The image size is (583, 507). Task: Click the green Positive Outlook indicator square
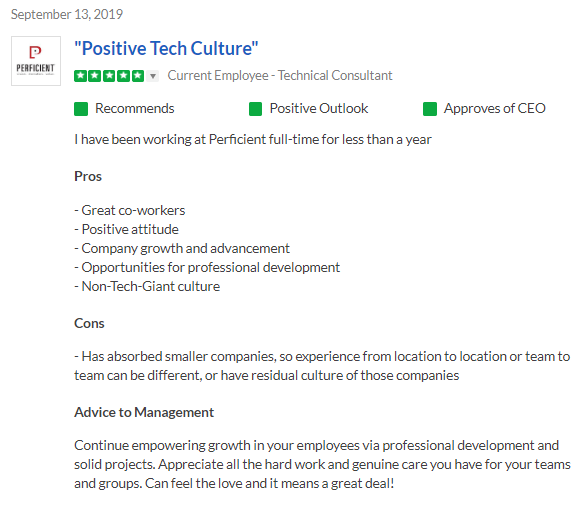(x=255, y=109)
